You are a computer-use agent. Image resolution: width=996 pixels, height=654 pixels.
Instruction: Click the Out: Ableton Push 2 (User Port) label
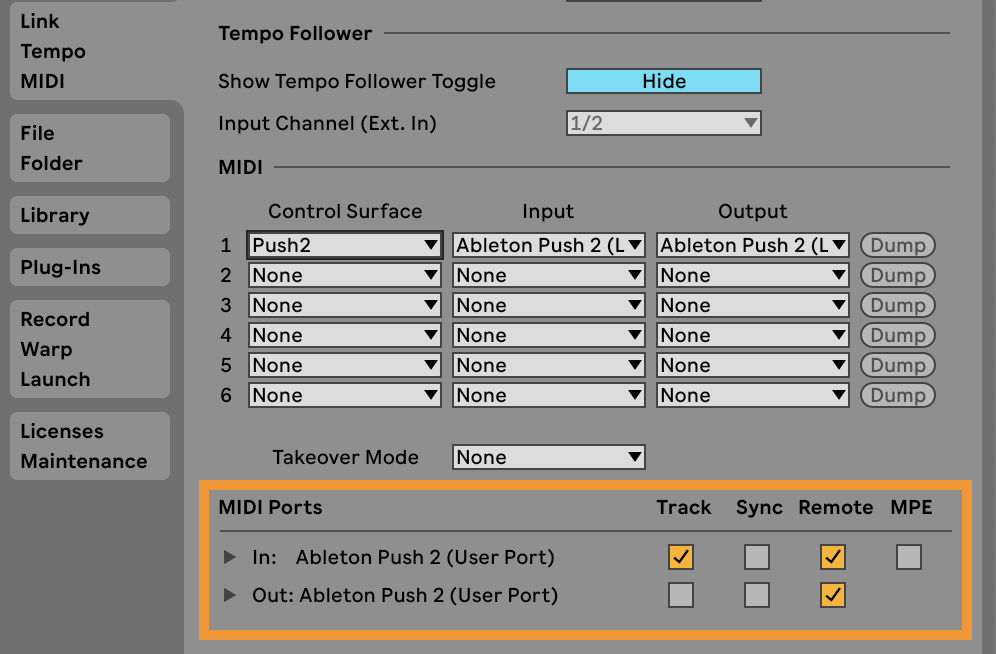click(405, 596)
